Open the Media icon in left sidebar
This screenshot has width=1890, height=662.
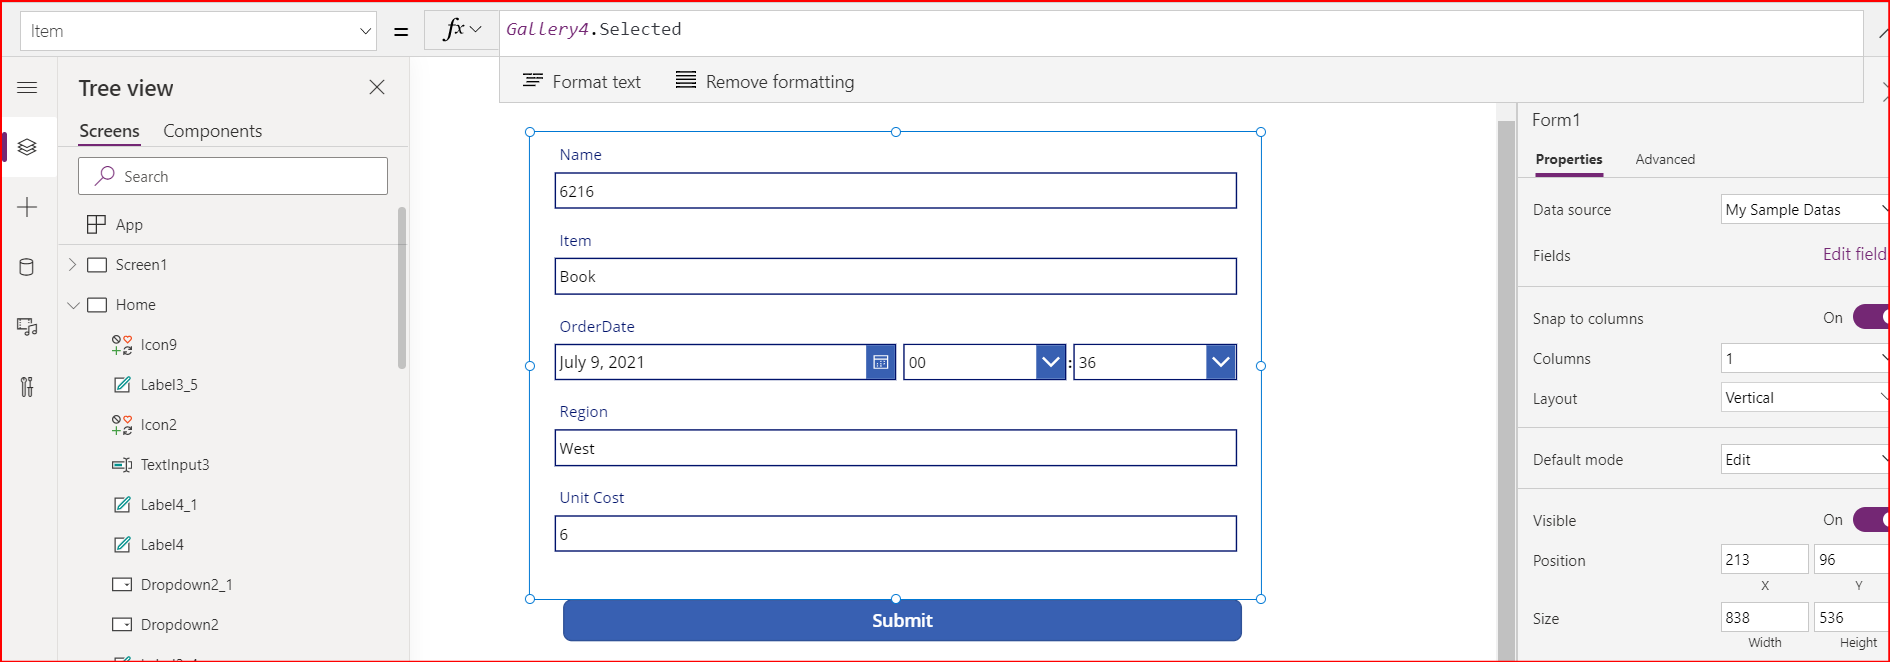click(x=27, y=327)
